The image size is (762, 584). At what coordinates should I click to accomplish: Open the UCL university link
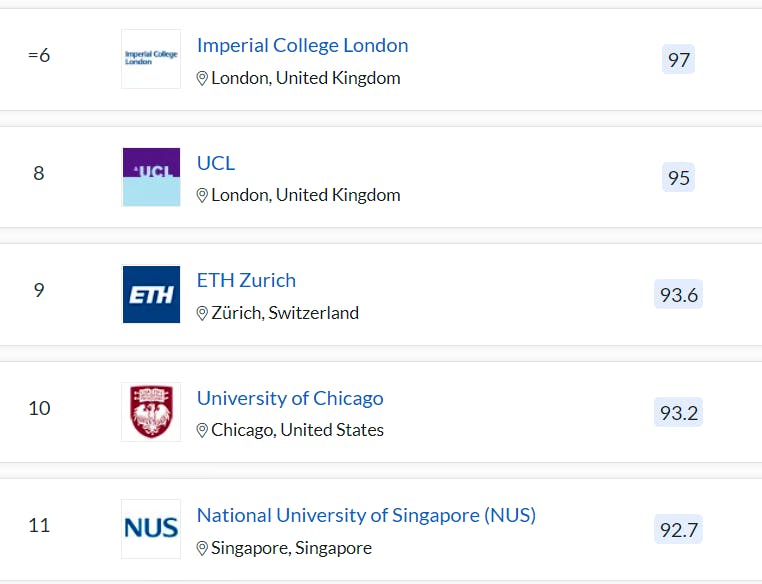pyautogui.click(x=216, y=163)
